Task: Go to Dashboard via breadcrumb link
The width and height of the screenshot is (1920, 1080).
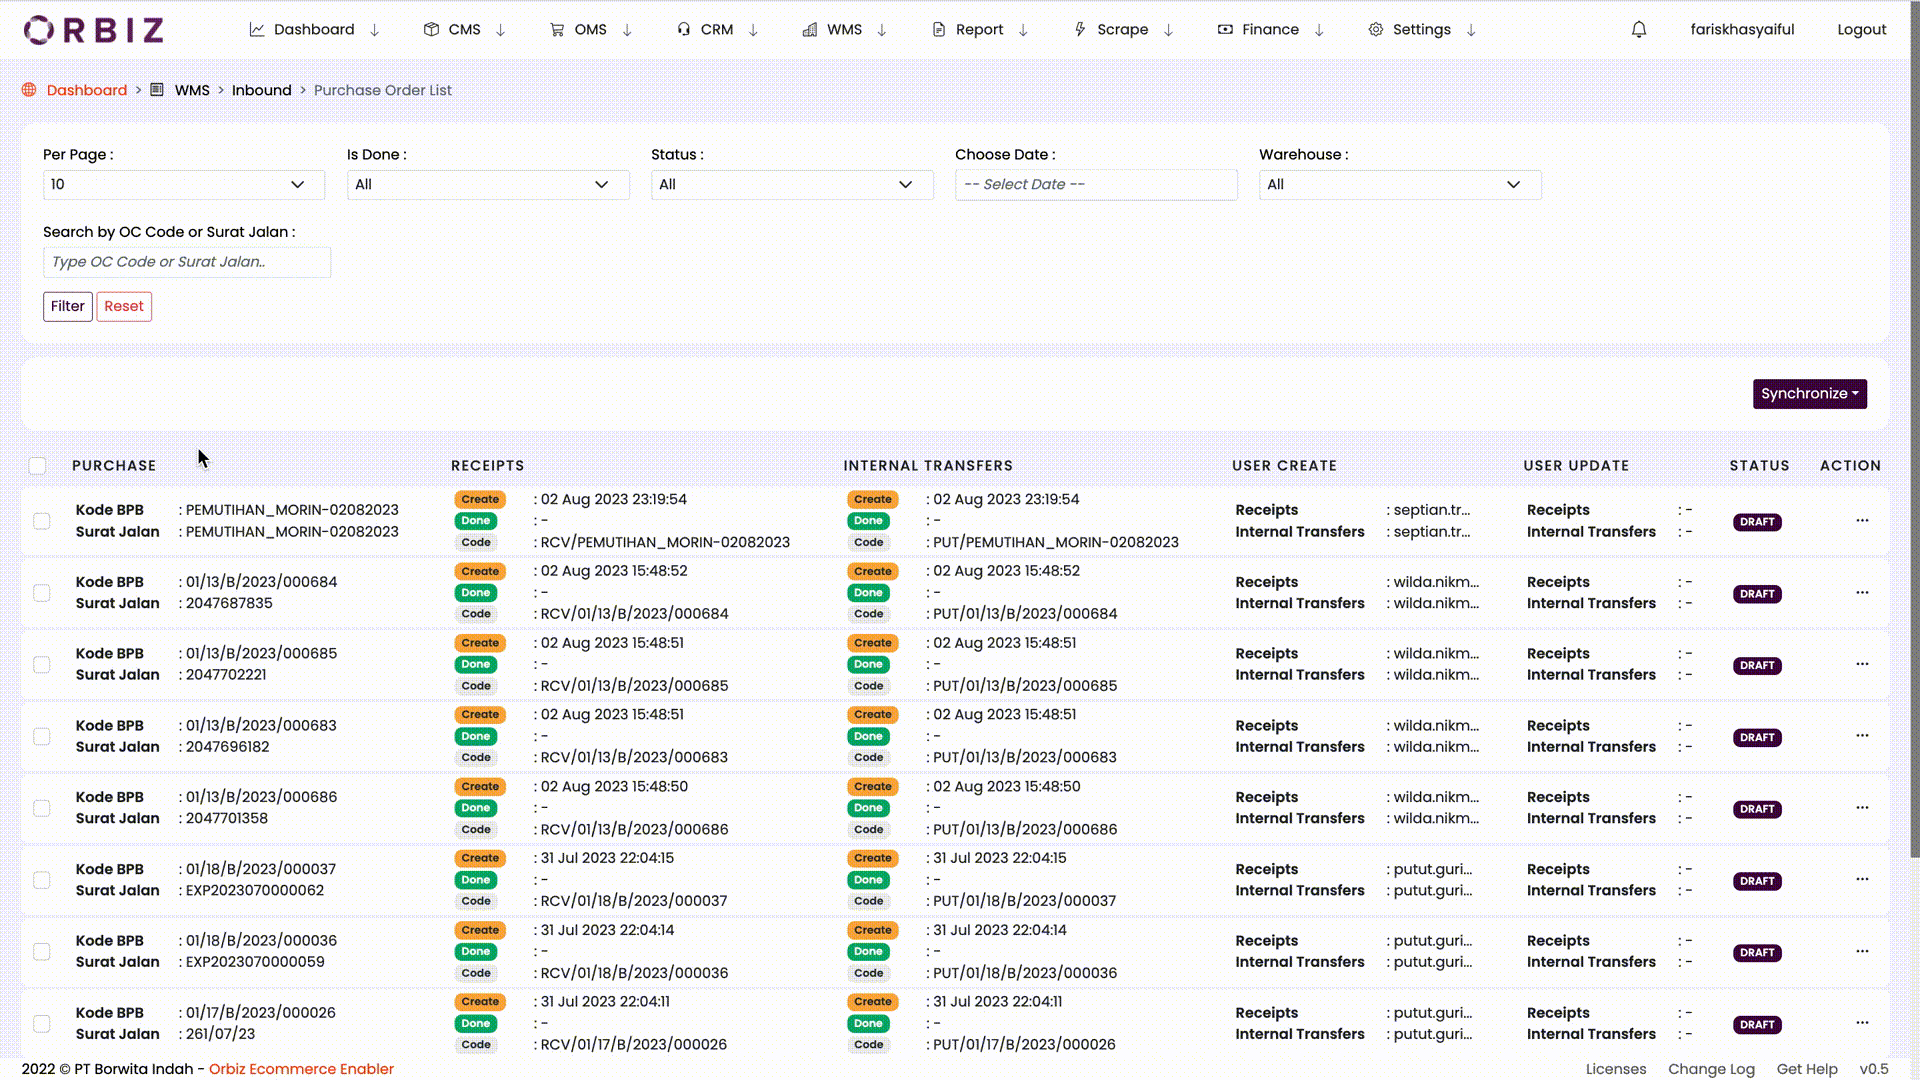Action: click(x=87, y=90)
